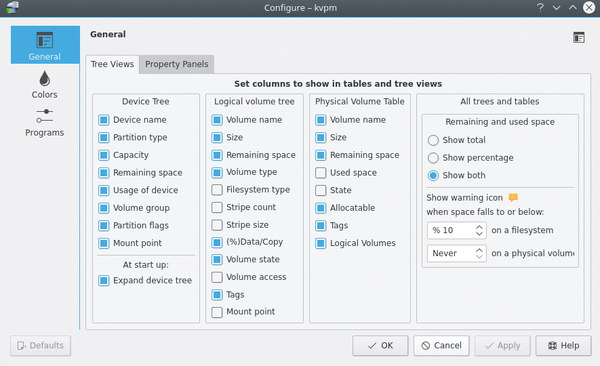
Task: Uncheck Remaining space in Device Tree
Action: tap(104, 173)
